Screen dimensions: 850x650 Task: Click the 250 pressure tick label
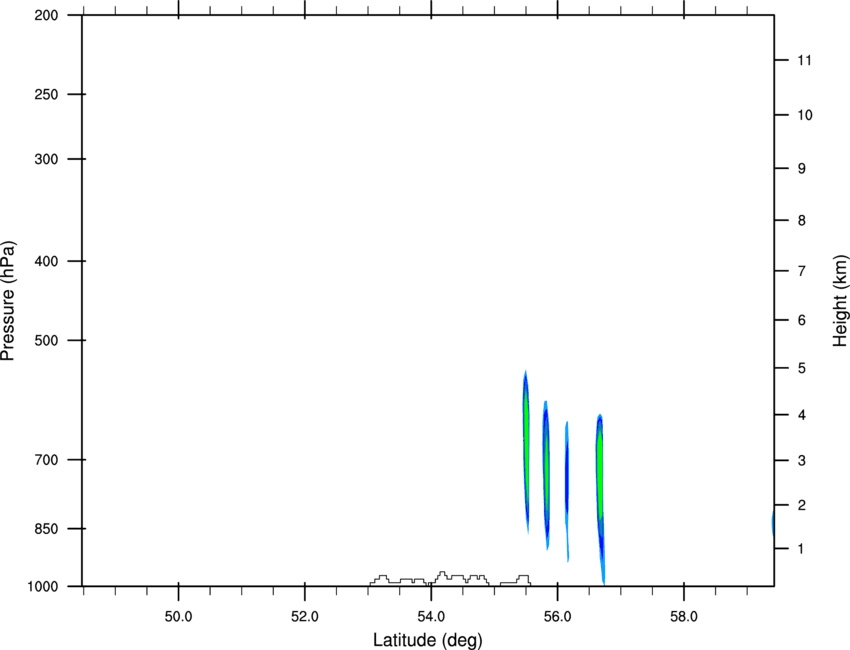click(46, 94)
